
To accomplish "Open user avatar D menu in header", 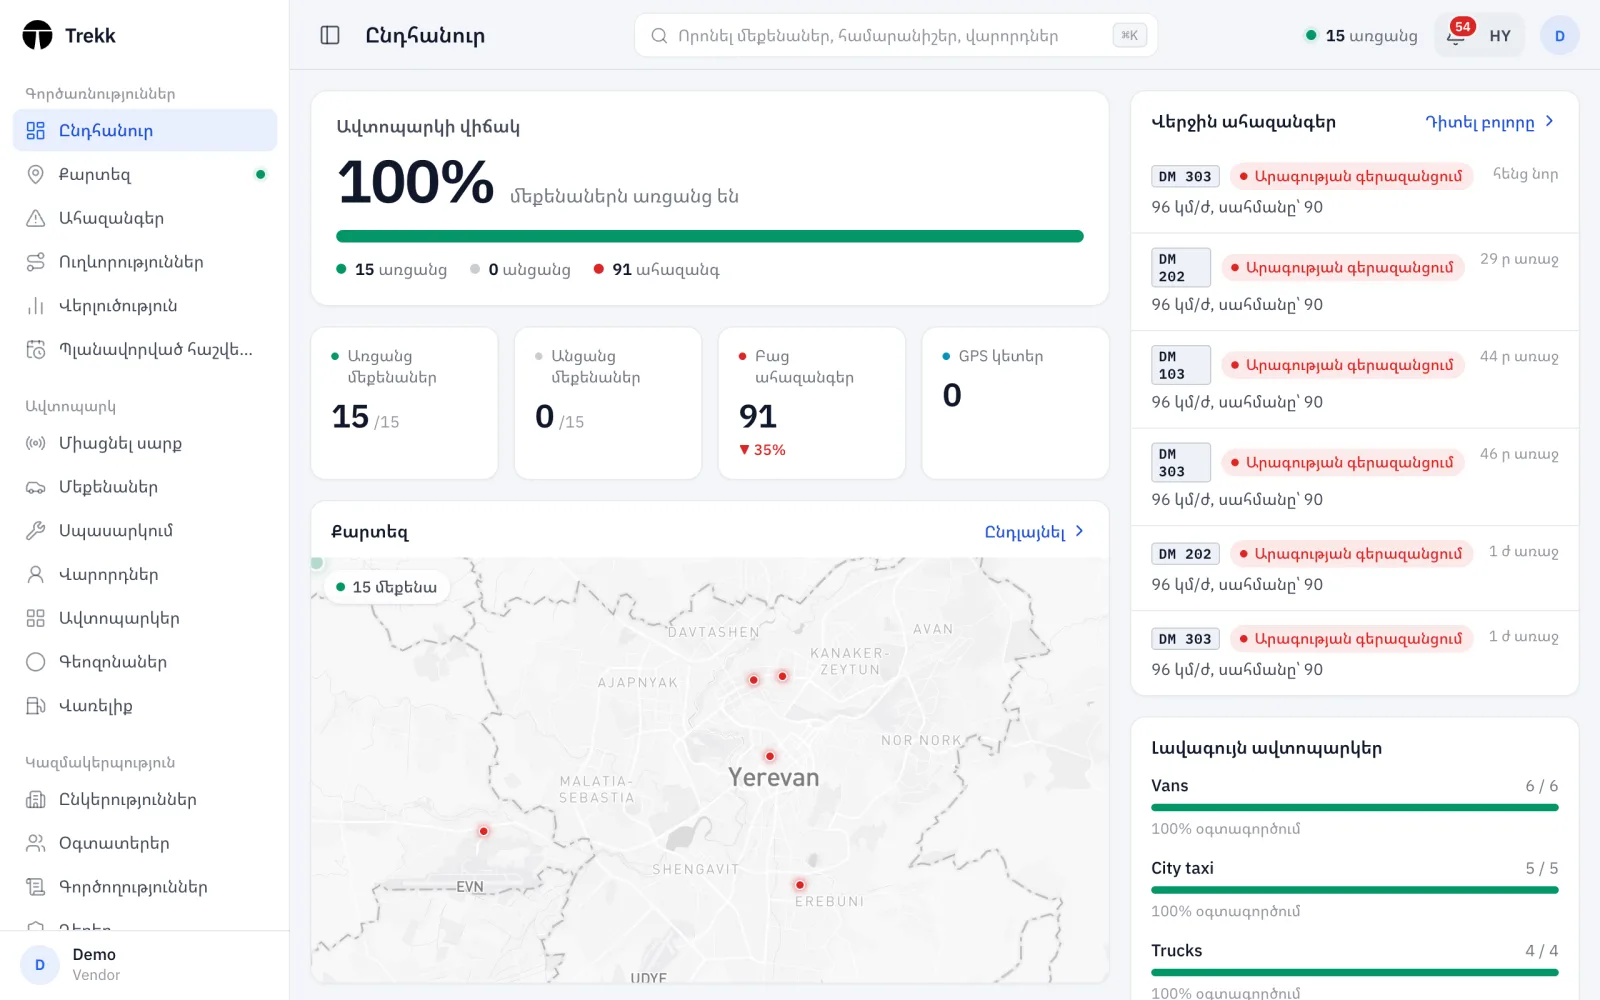I will (1559, 36).
